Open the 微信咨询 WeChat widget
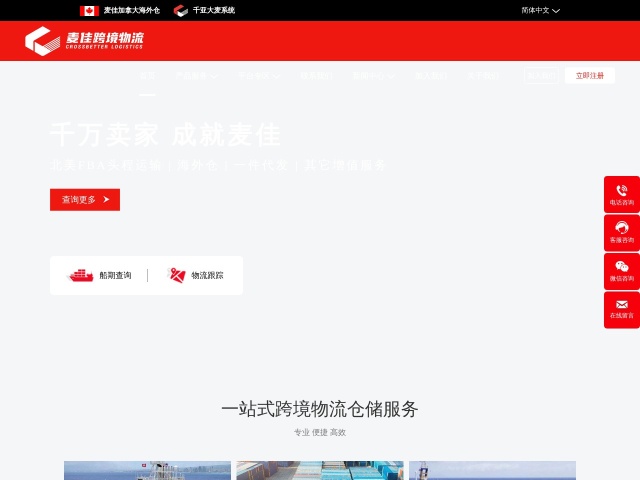 (x=622, y=271)
